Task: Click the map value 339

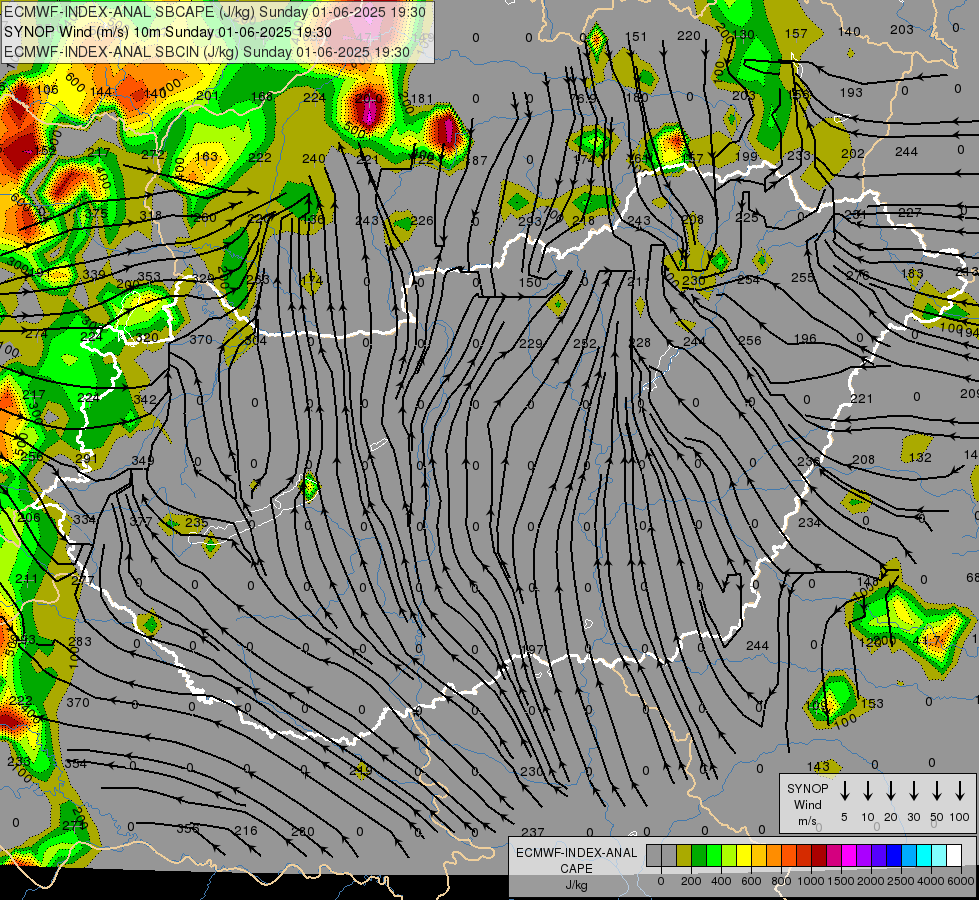Action: pos(94,275)
